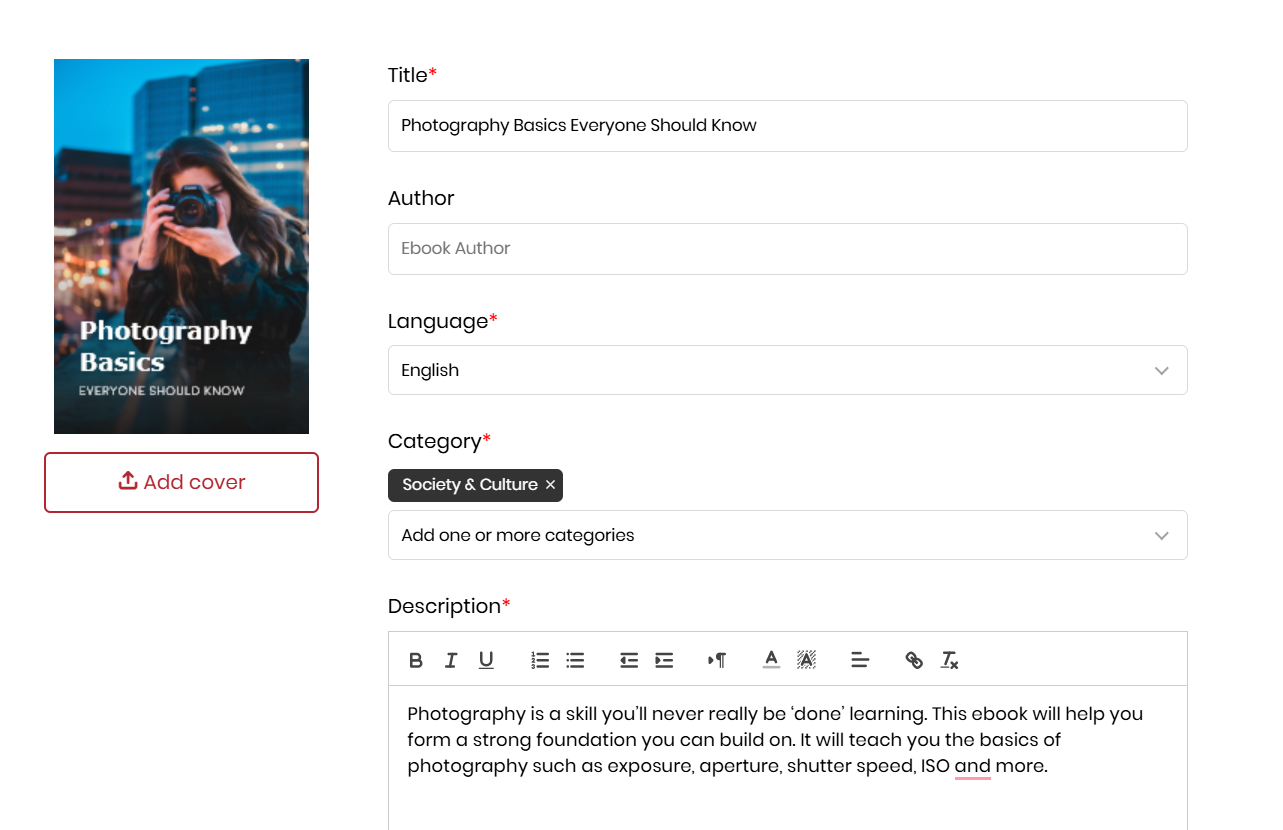The height and width of the screenshot is (830, 1283).
Task: Click the Add cover button
Action: (181, 482)
